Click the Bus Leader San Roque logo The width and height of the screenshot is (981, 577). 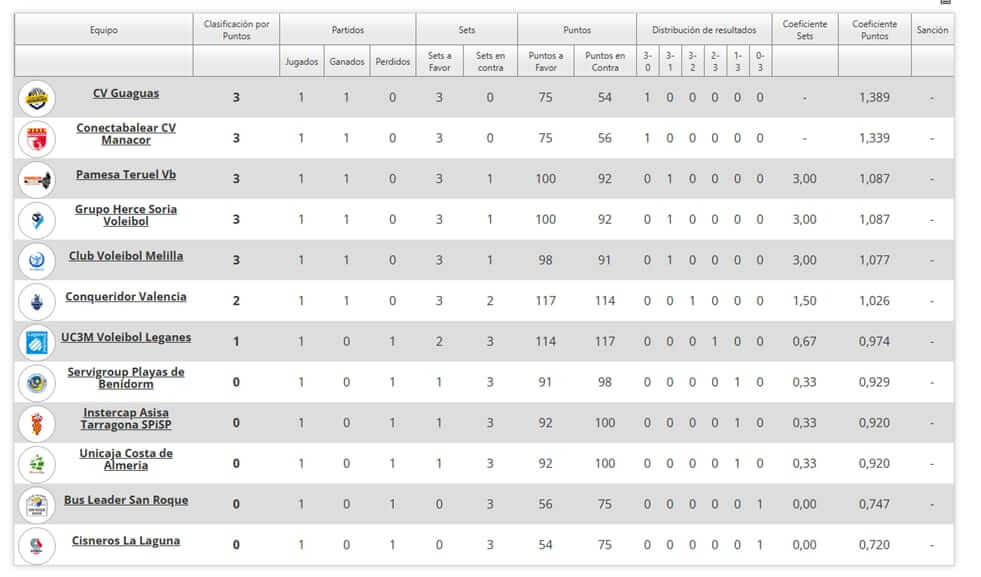[x=37, y=504]
